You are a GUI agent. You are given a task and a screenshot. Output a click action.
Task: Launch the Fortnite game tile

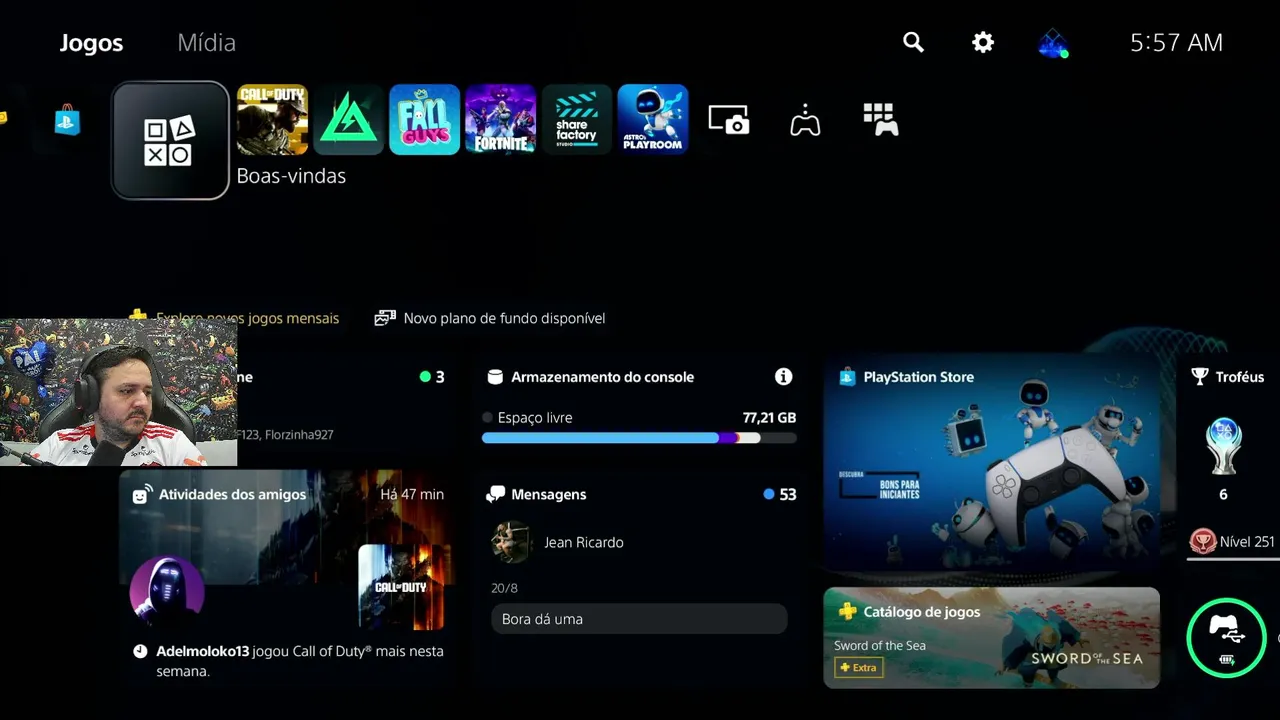[x=500, y=120]
